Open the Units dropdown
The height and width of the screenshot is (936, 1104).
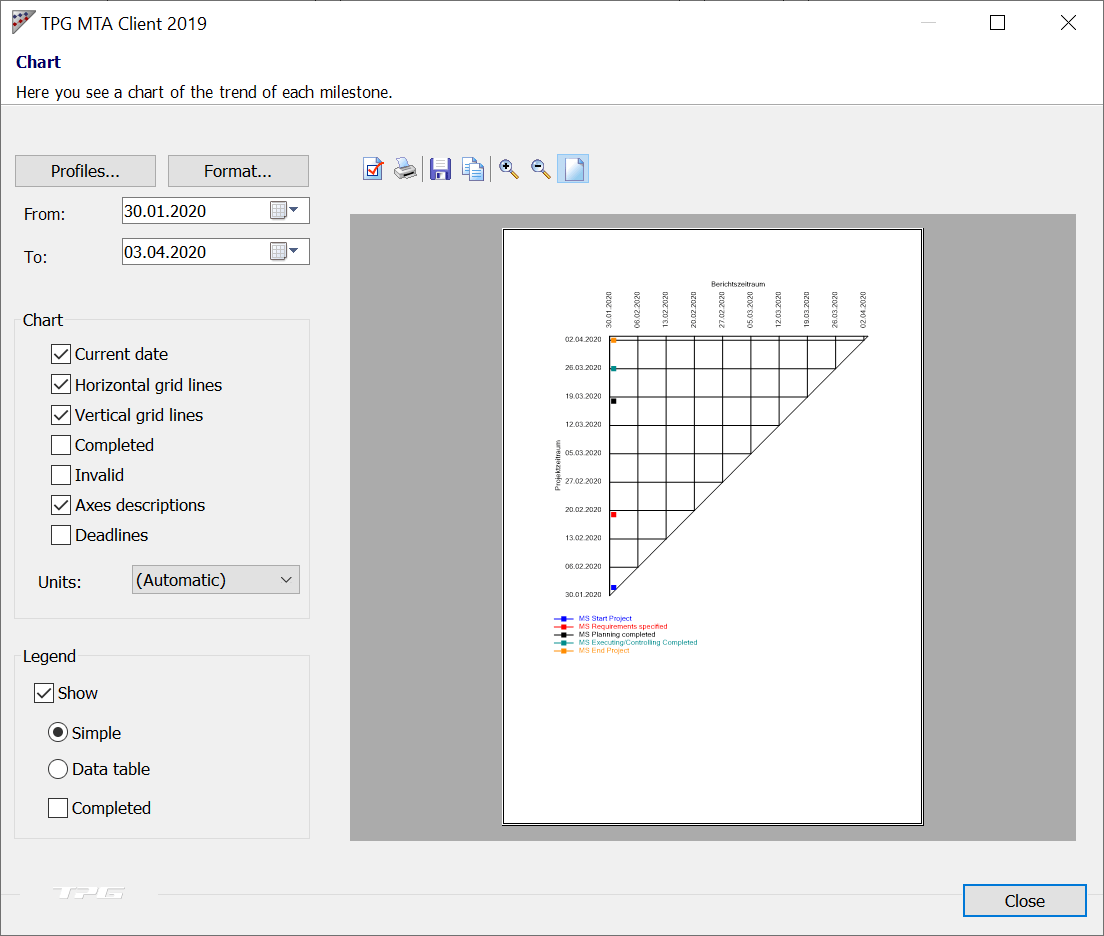(x=214, y=579)
